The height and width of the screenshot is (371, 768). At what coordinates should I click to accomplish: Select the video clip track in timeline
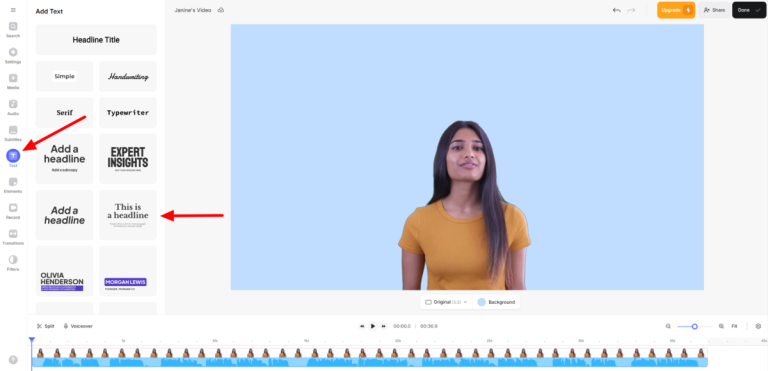pos(370,352)
